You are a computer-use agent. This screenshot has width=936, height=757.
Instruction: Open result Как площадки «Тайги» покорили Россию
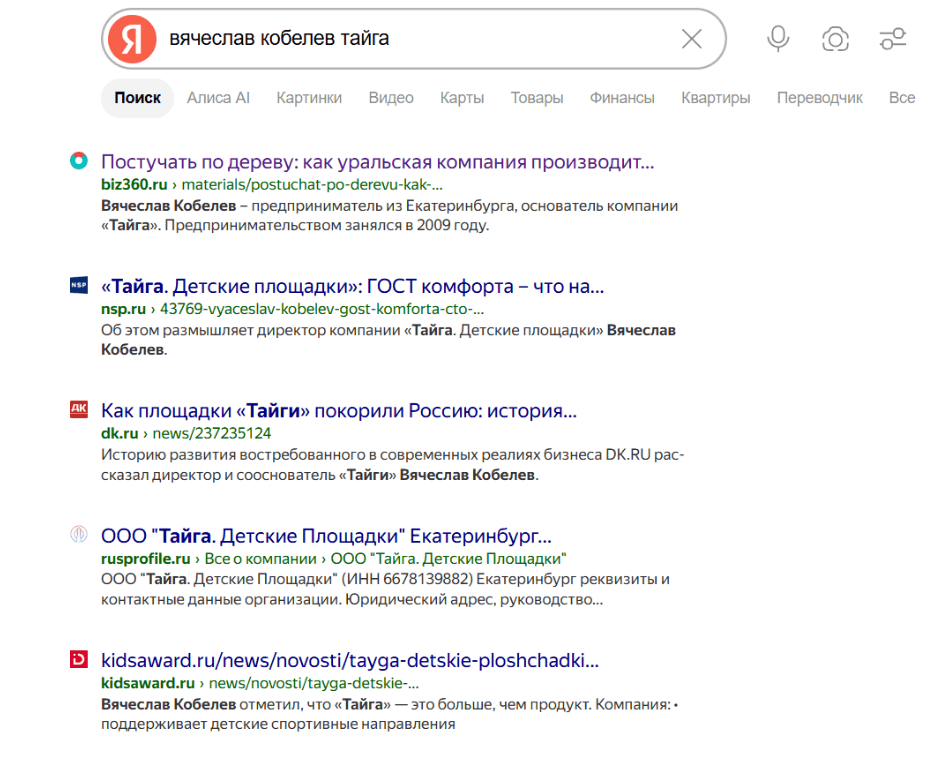tap(338, 411)
